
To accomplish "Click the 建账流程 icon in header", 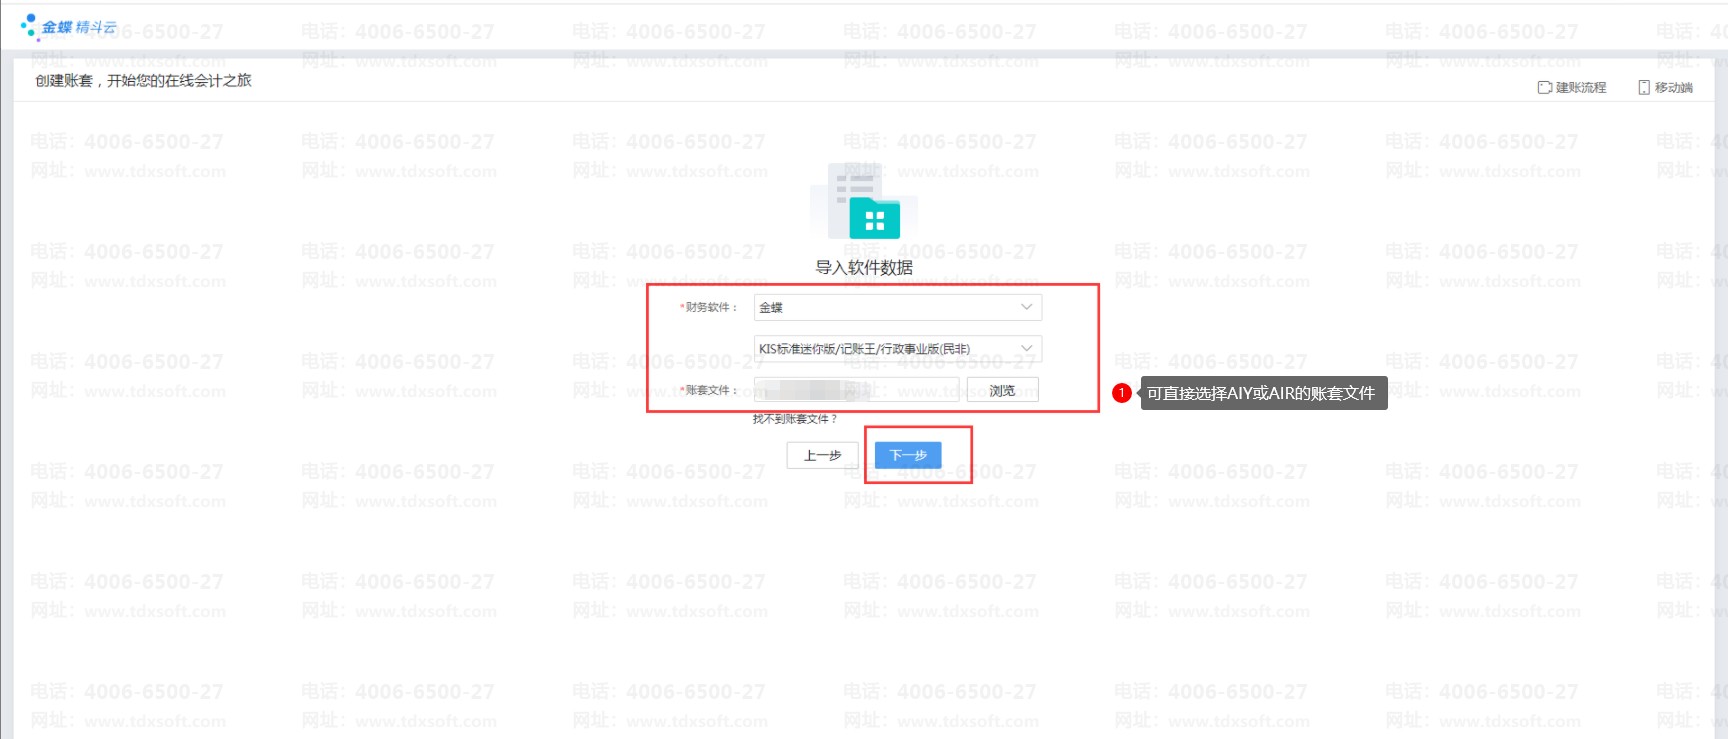I will tap(1544, 88).
